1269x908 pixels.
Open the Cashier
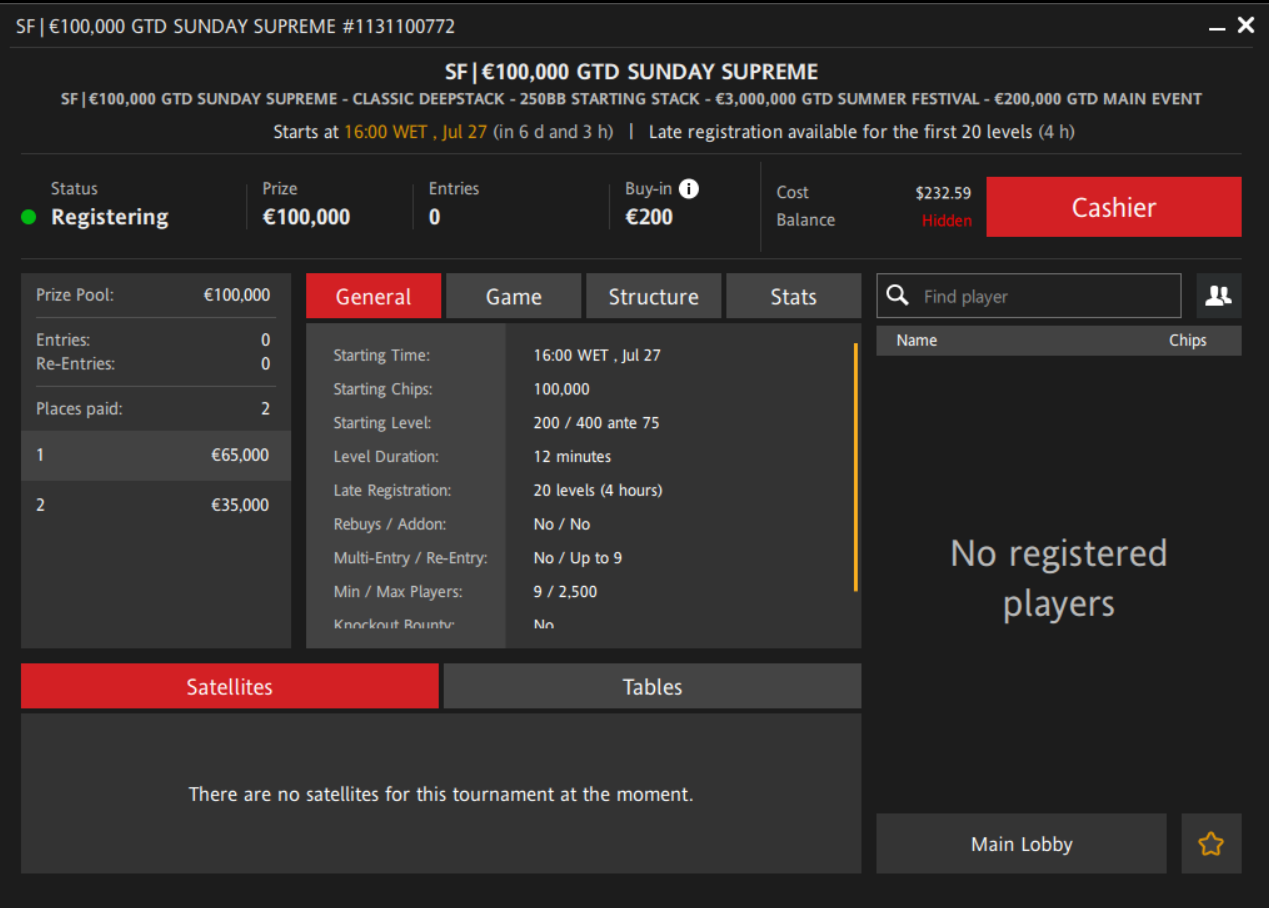[x=1113, y=207]
